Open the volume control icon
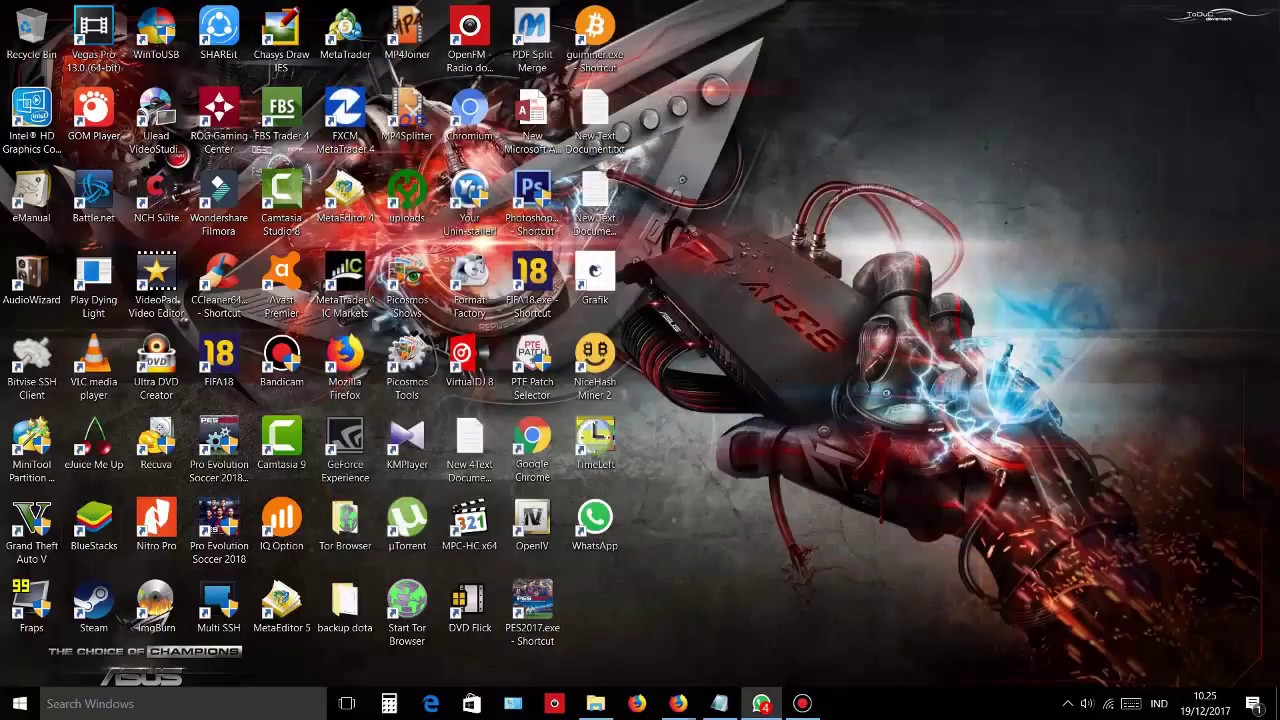Viewport: 1280px width, 720px height. pos(1087,703)
